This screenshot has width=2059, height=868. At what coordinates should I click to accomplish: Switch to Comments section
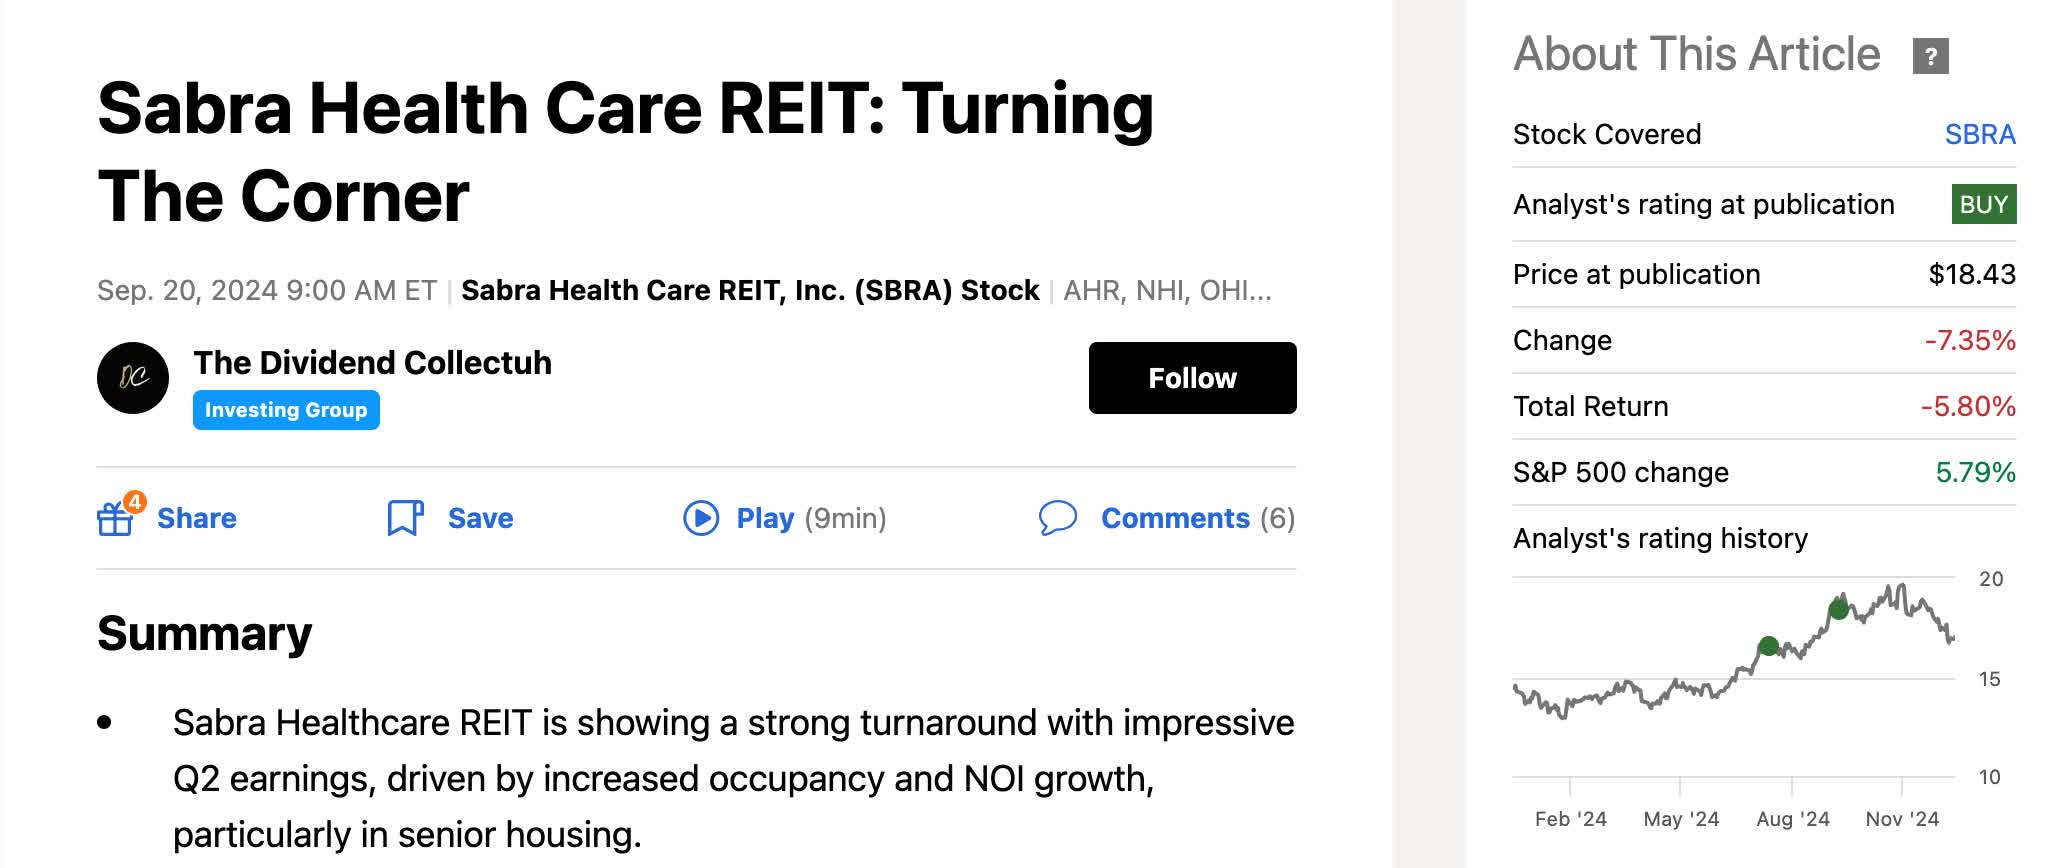pyautogui.click(x=1176, y=518)
